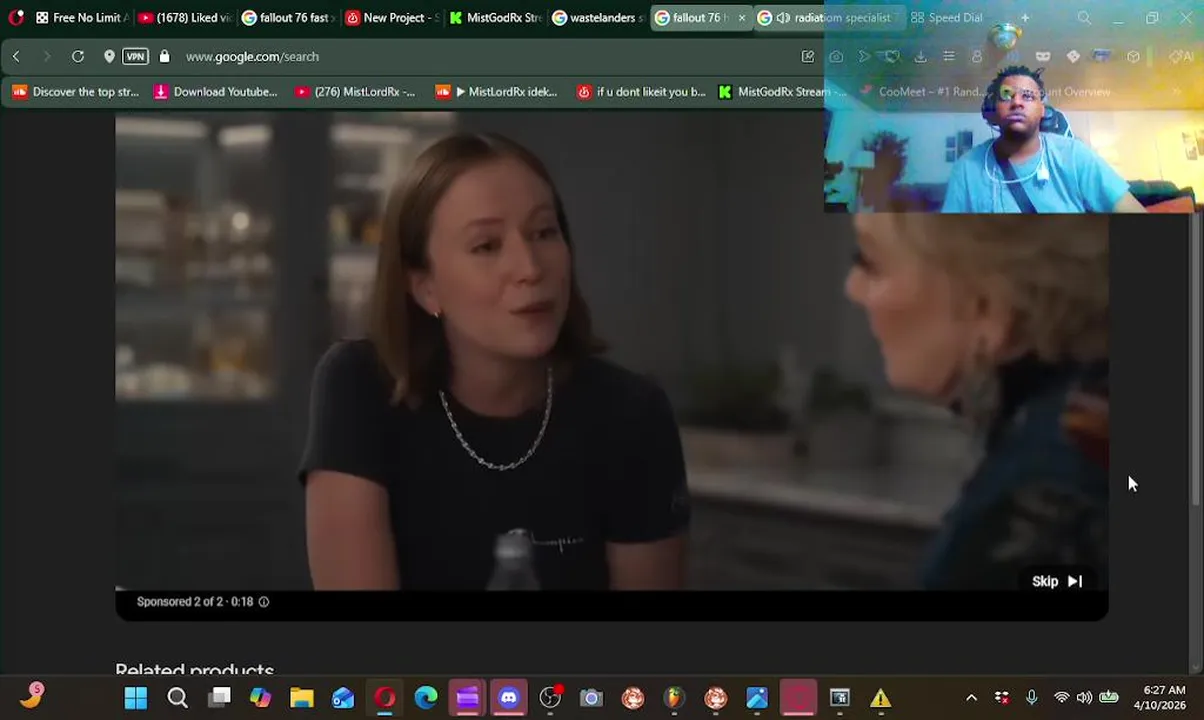Click the www.google.com/search address field
The height and width of the screenshot is (720, 1204).
pyautogui.click(x=252, y=57)
